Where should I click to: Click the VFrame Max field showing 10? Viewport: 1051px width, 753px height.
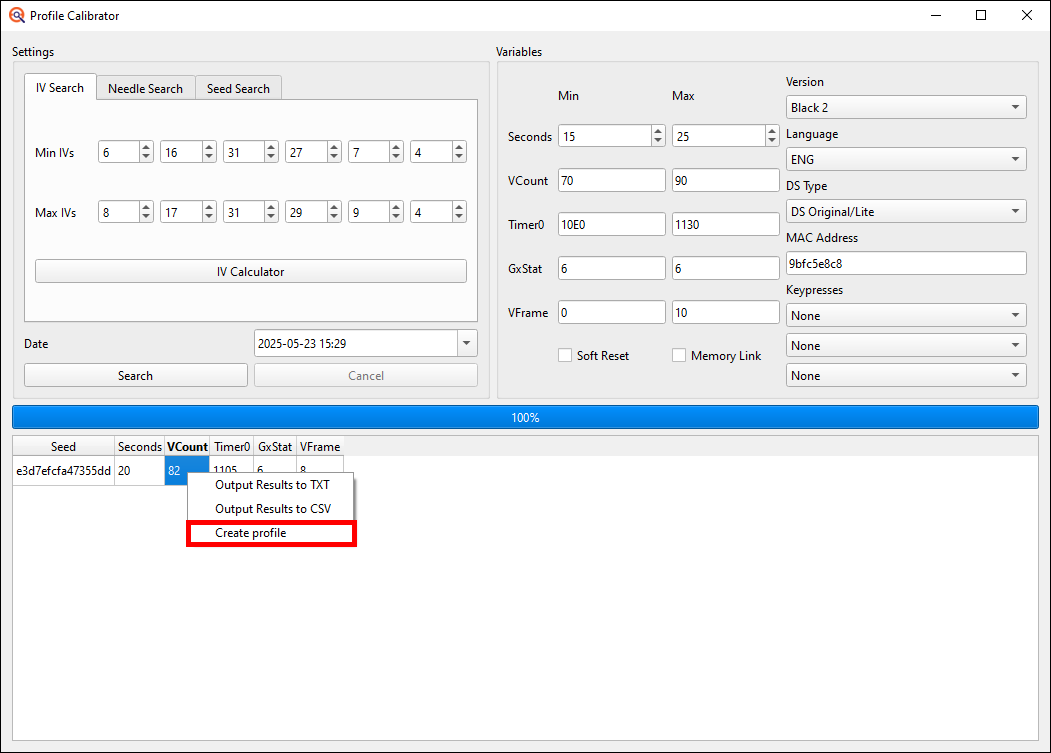[x=725, y=312]
